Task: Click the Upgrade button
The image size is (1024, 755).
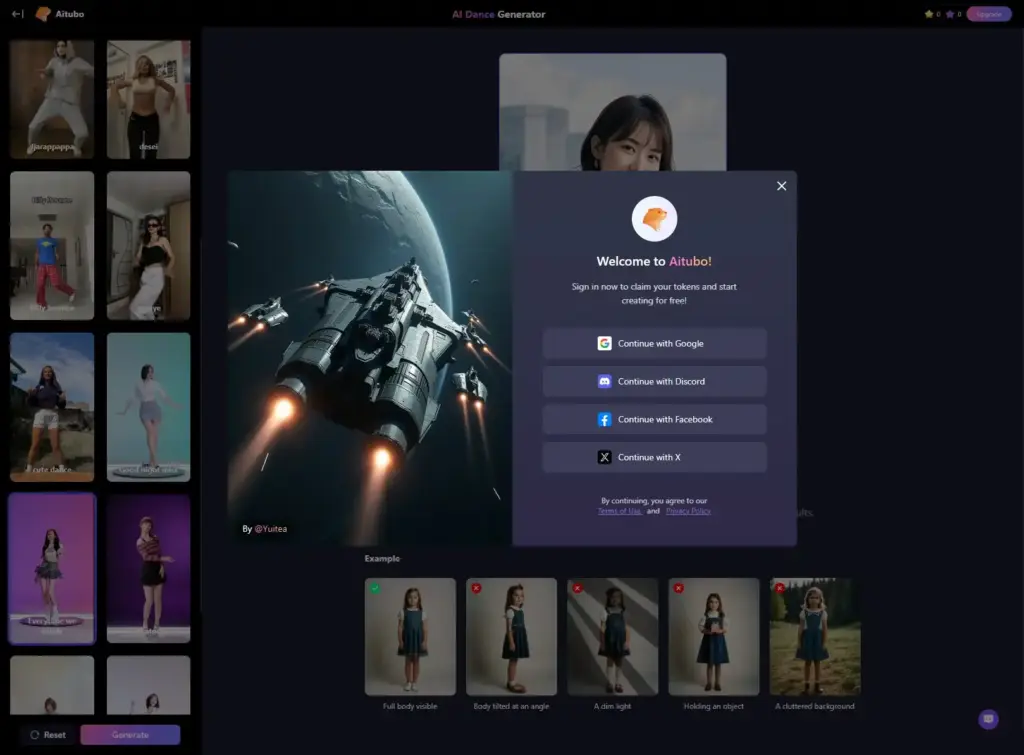Action: [x=989, y=14]
